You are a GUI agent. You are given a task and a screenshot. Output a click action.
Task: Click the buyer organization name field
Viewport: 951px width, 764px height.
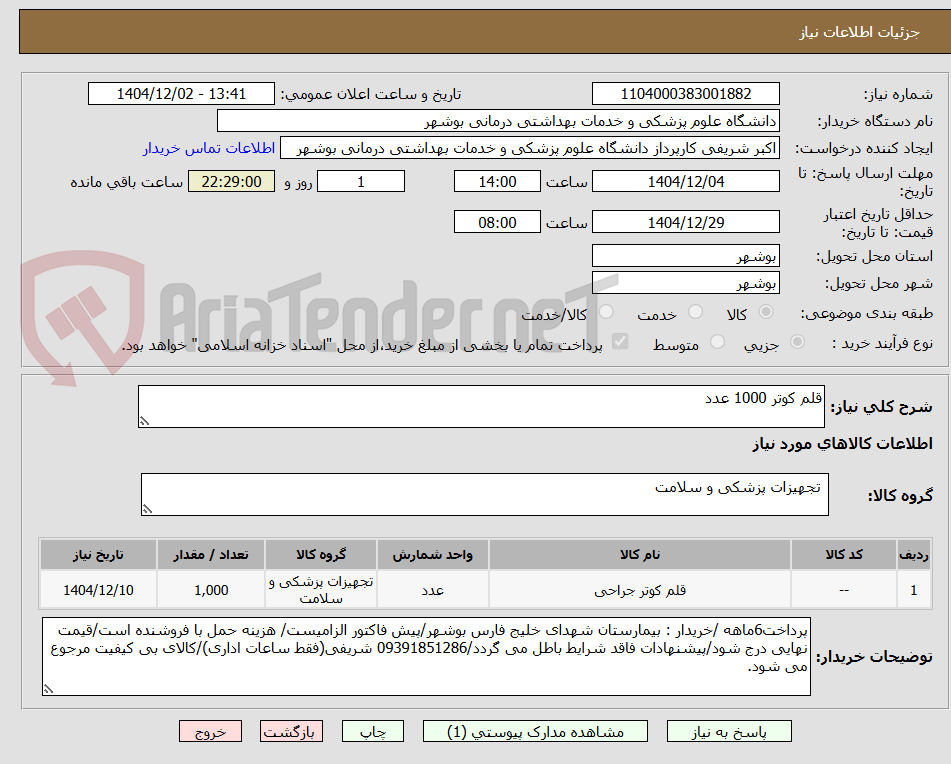tap(498, 121)
